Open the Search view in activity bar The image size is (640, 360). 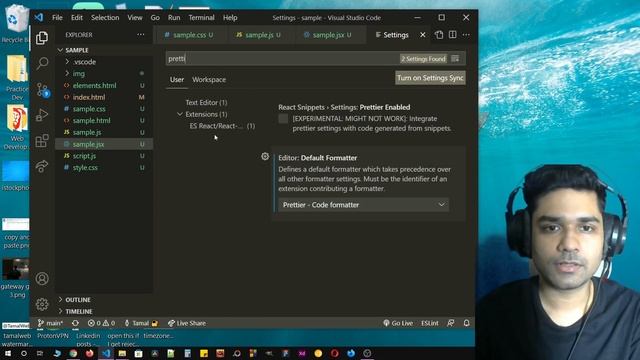click(x=42, y=63)
